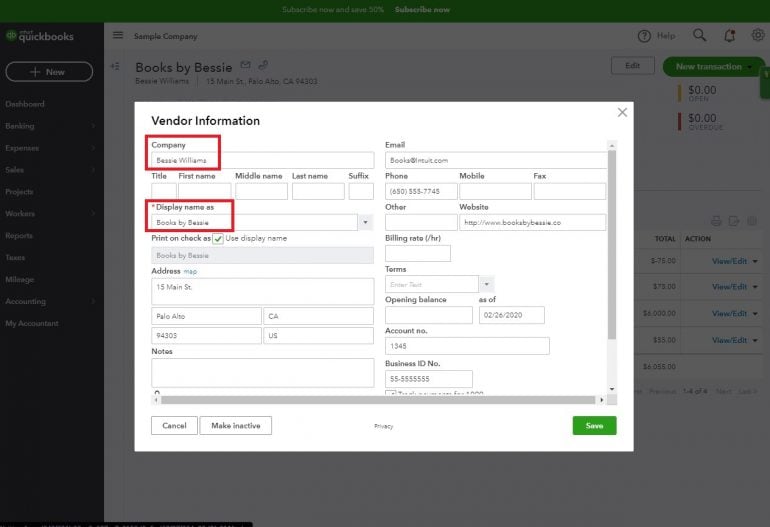Check the notifications bell
Image resolution: width=770 pixels, height=527 pixels.
[729, 35]
